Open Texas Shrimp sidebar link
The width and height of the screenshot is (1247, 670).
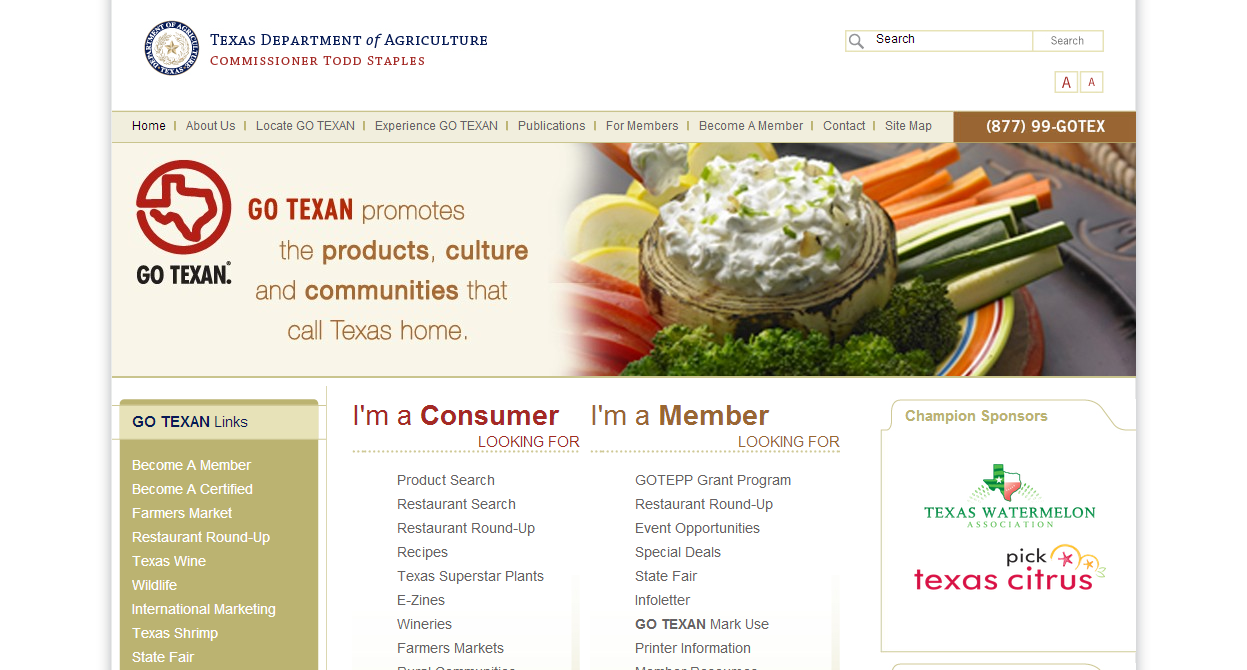175,633
